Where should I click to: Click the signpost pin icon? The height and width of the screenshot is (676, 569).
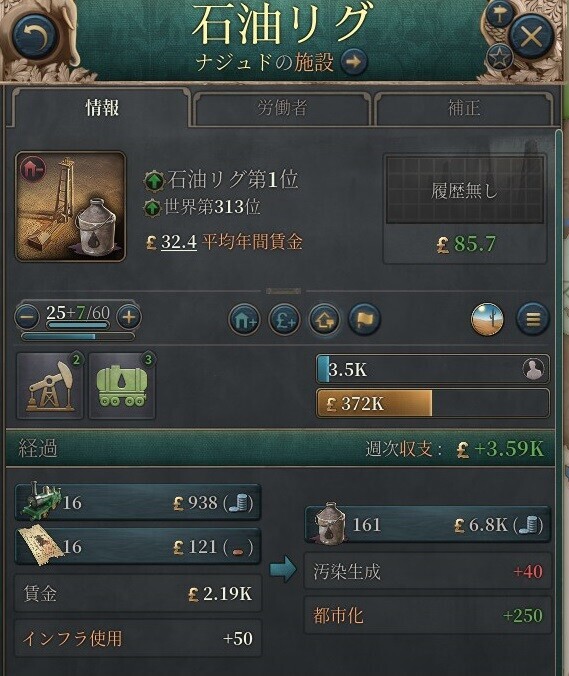[500, 15]
